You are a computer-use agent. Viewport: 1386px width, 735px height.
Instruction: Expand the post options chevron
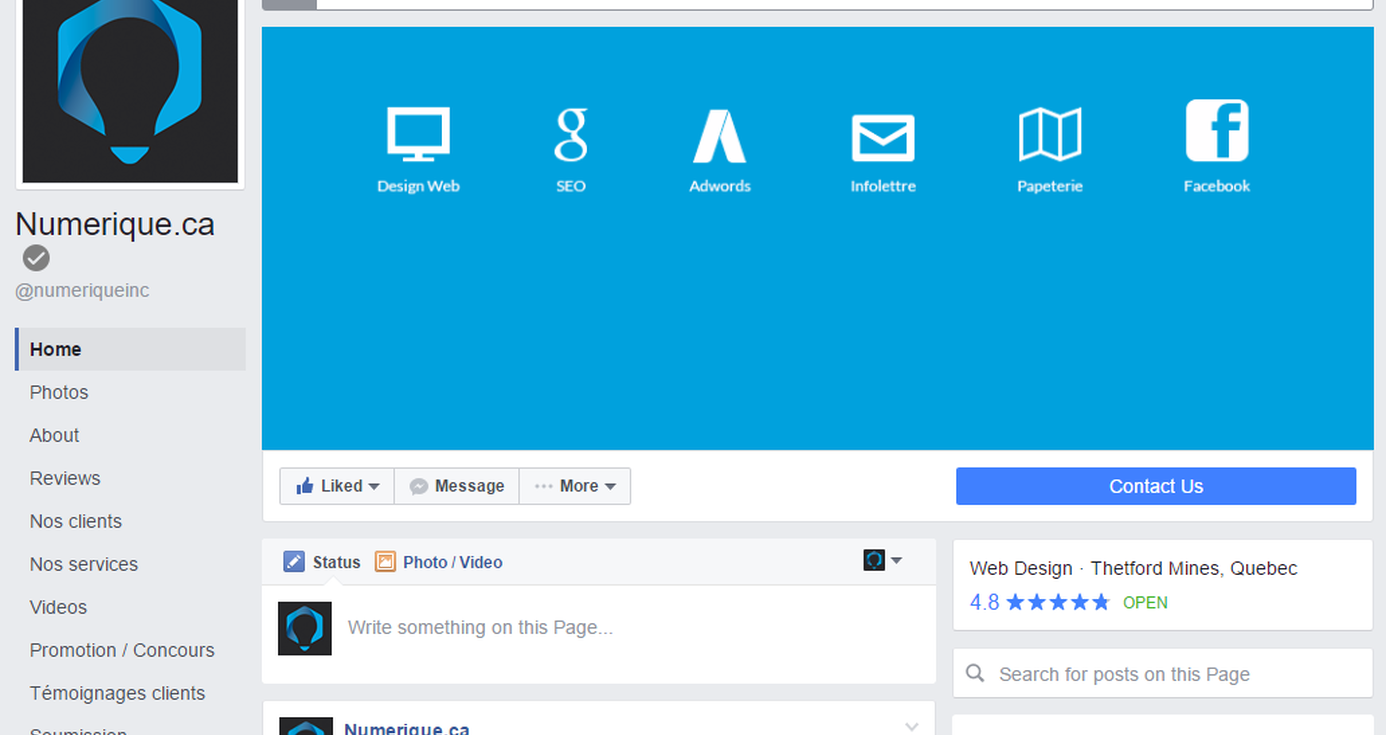pyautogui.click(x=911, y=726)
